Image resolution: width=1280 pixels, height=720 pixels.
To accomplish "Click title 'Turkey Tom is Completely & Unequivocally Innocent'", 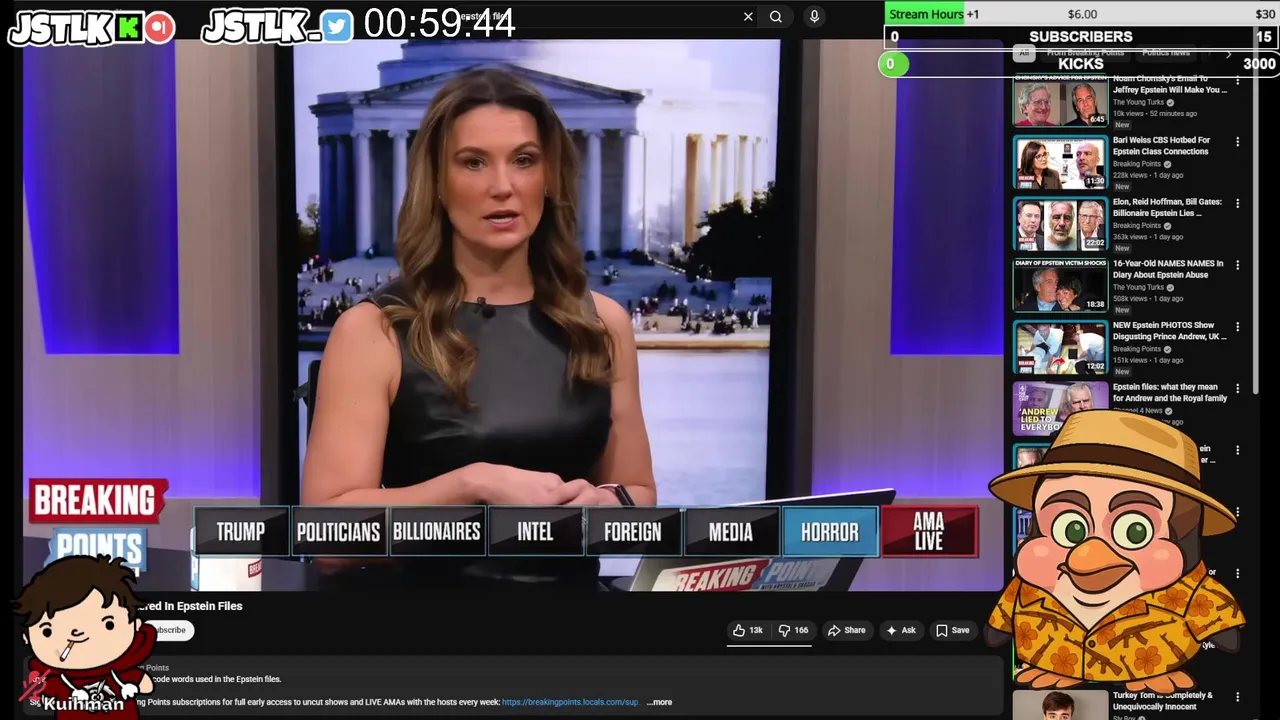I will click(1163, 701).
